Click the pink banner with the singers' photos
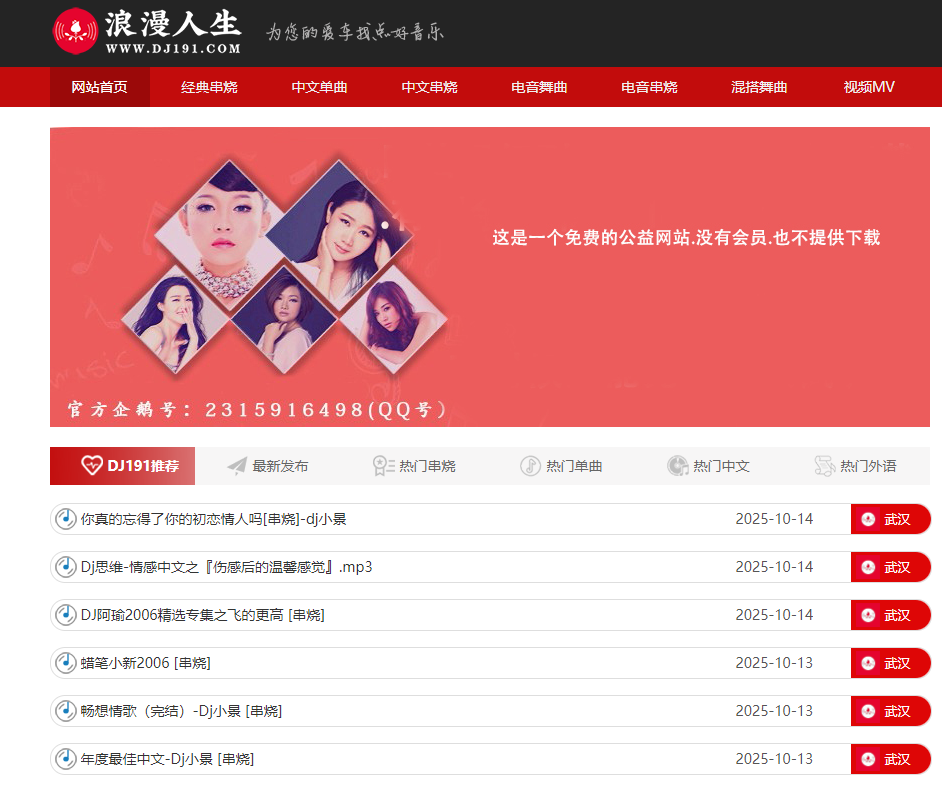Image resolution: width=942 pixels, height=790 pixels. 489,277
